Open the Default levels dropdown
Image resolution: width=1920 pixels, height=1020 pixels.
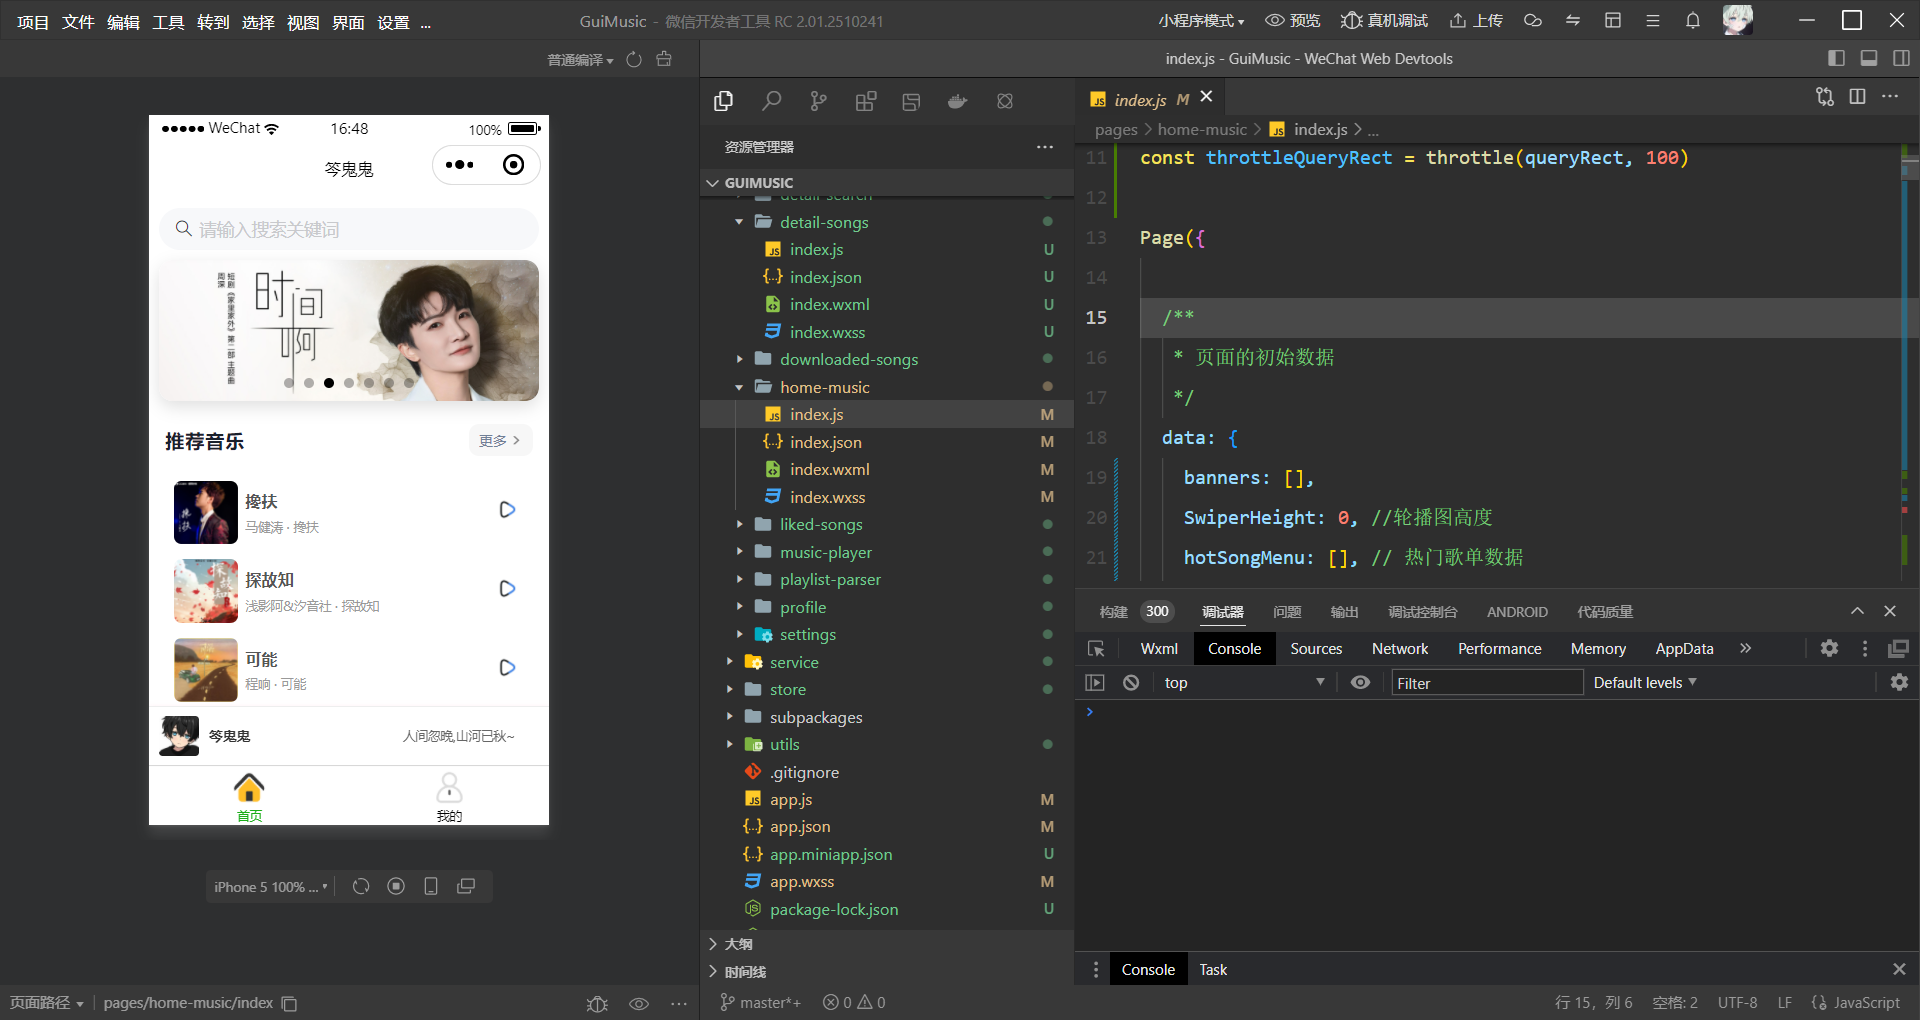click(1644, 683)
